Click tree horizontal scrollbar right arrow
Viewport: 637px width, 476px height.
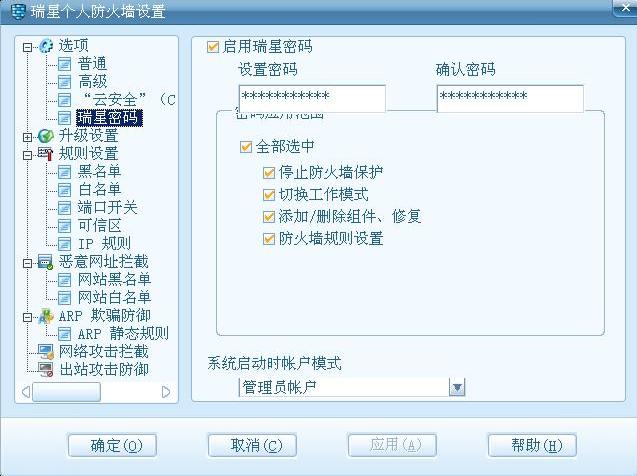[x=165, y=392]
